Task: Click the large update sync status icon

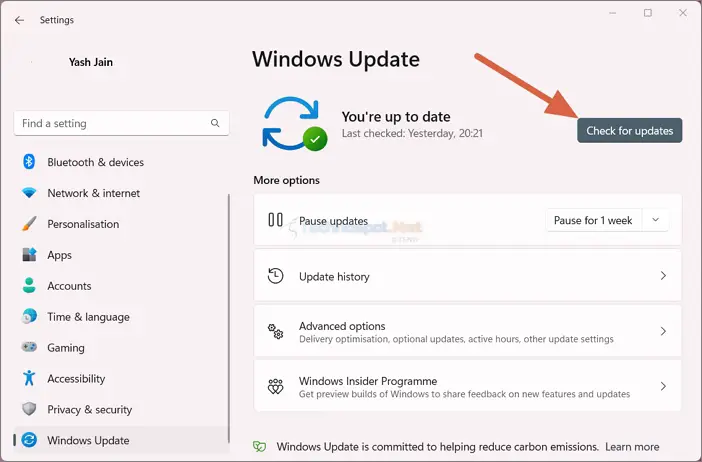Action: pyautogui.click(x=295, y=124)
